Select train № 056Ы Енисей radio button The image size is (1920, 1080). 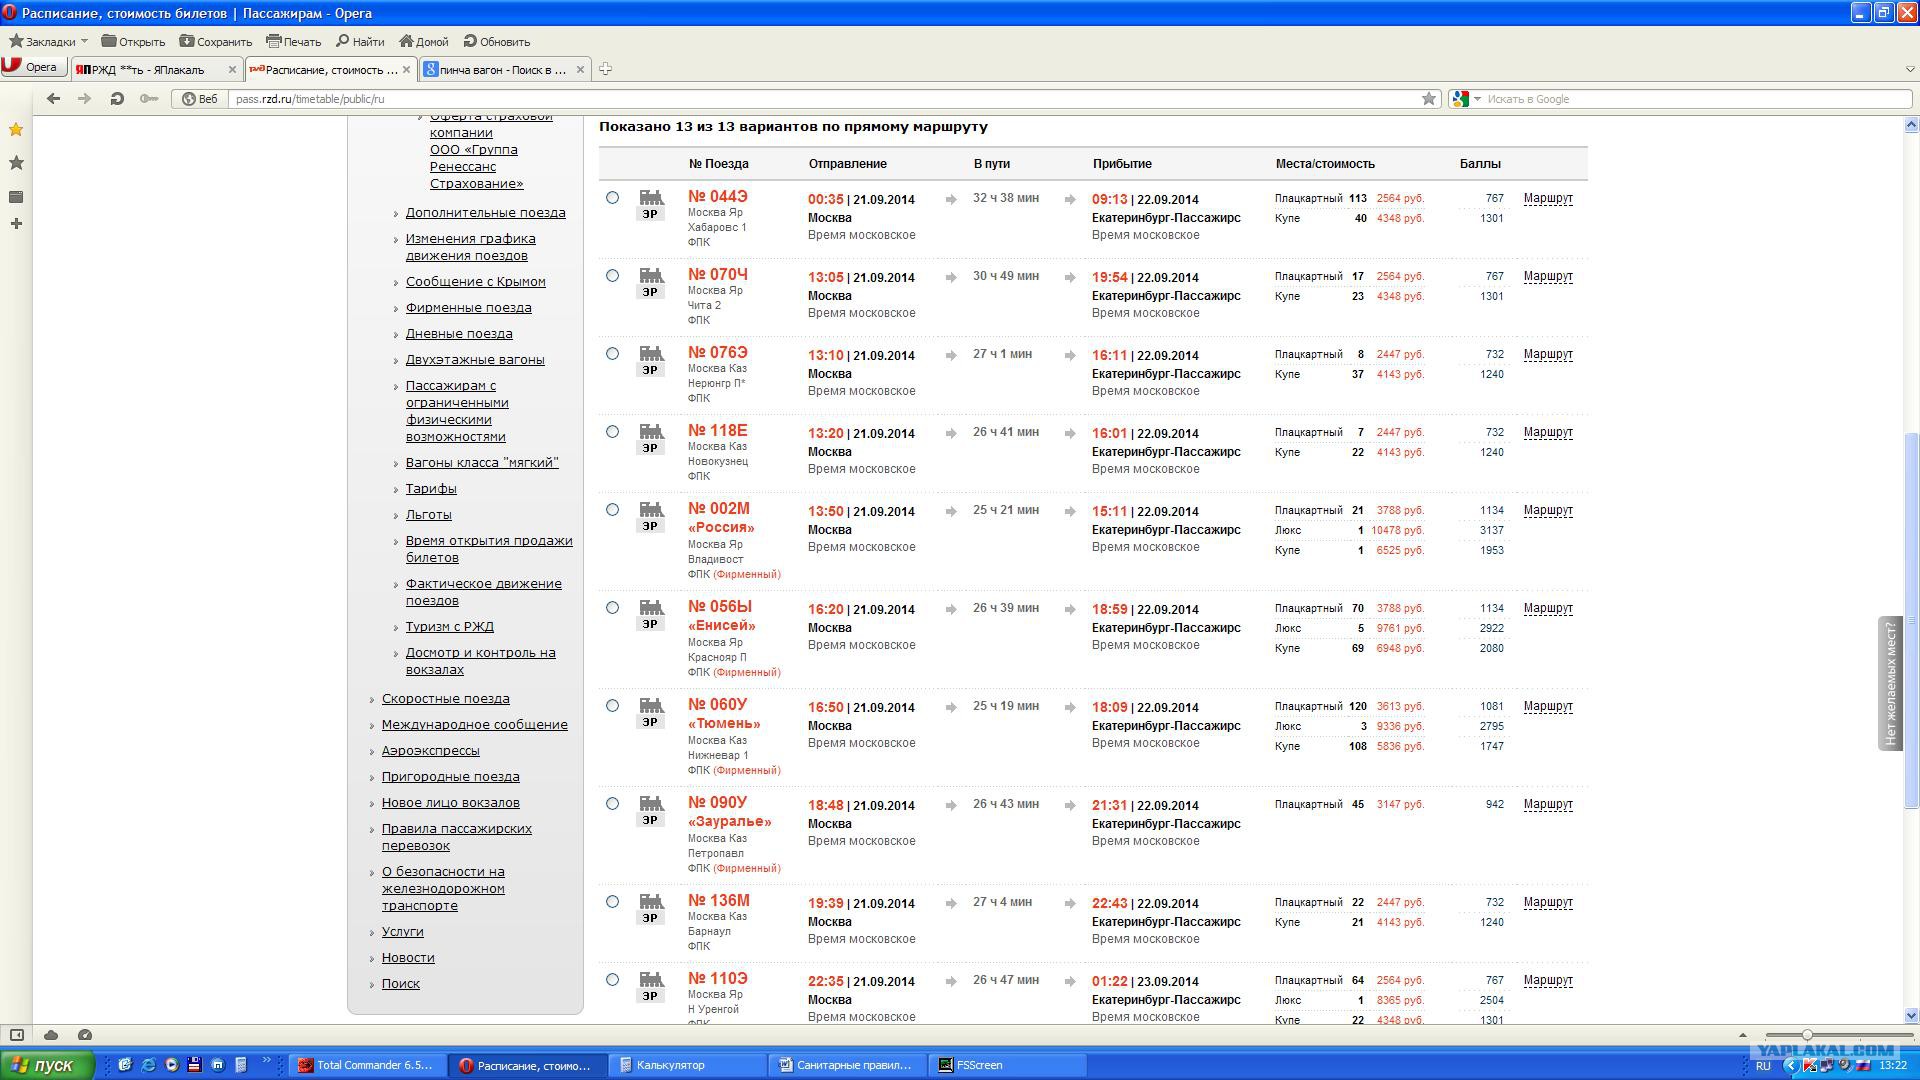tap(612, 608)
